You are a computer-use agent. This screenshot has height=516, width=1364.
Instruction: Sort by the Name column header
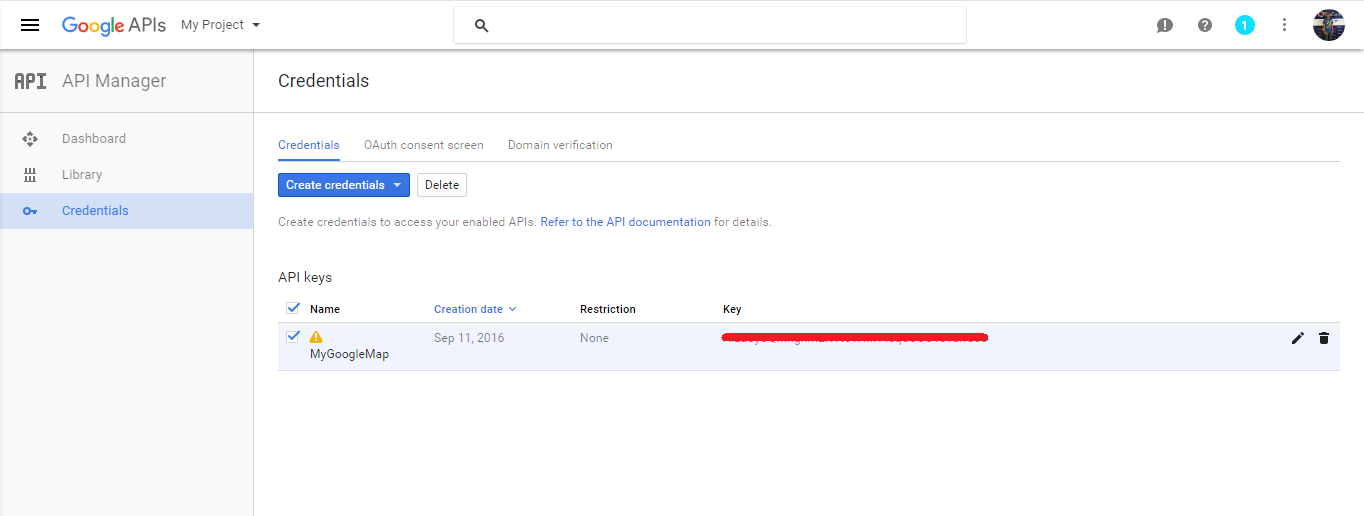325,309
